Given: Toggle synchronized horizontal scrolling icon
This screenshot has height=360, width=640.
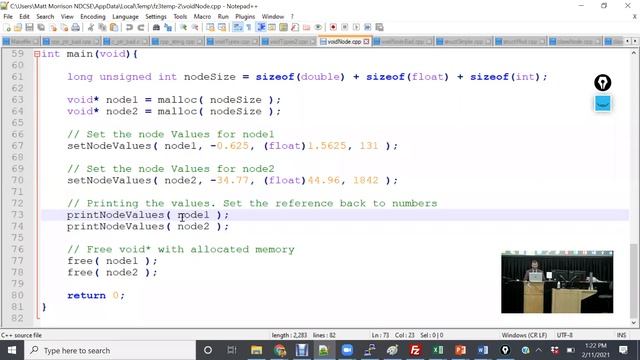Looking at the screenshot, I should [x=222, y=27].
